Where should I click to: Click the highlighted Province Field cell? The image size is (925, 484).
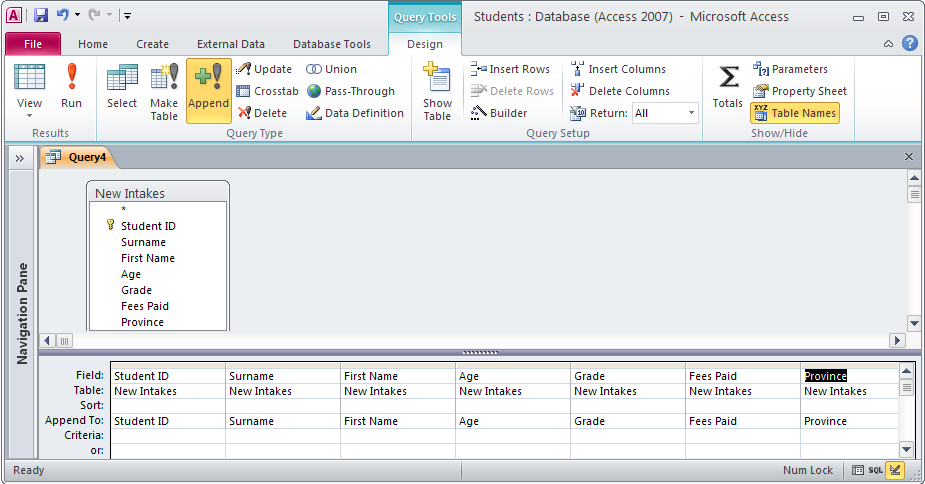pyautogui.click(x=849, y=376)
